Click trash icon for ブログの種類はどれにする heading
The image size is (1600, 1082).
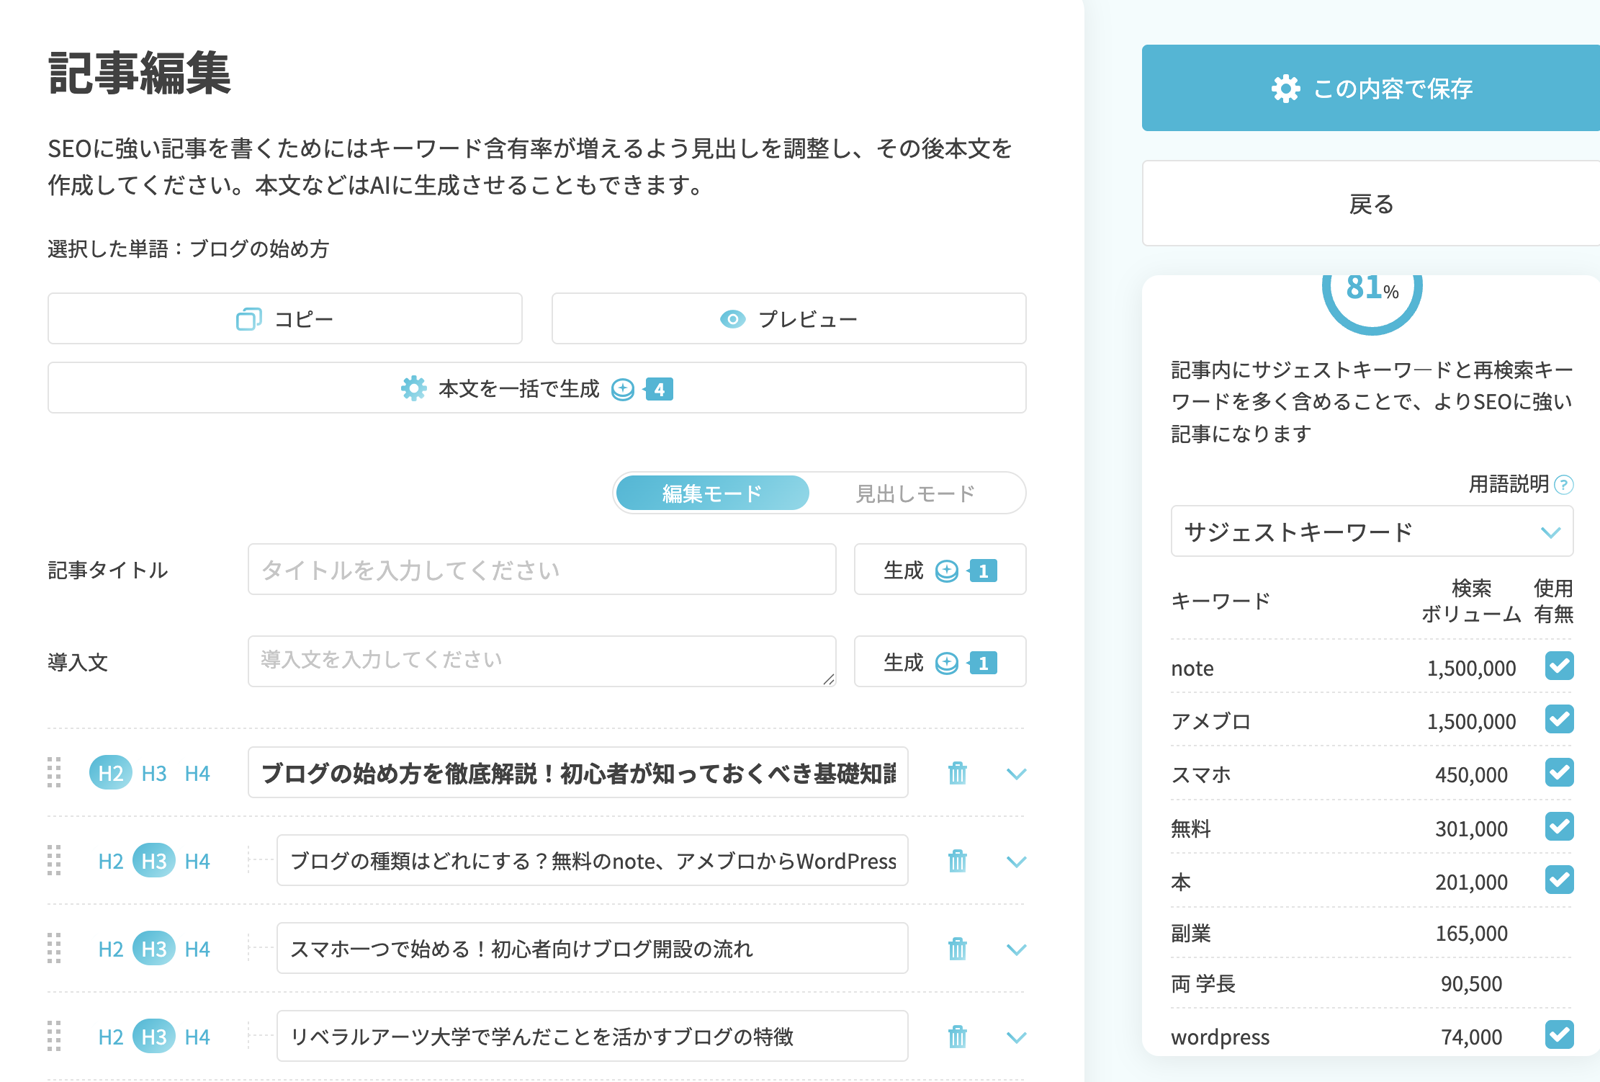pos(957,861)
